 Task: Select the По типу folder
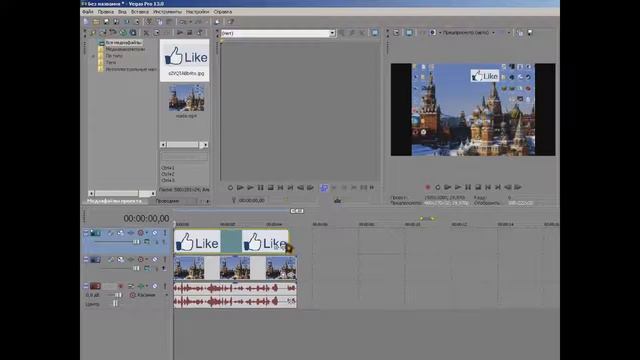(x=114, y=56)
